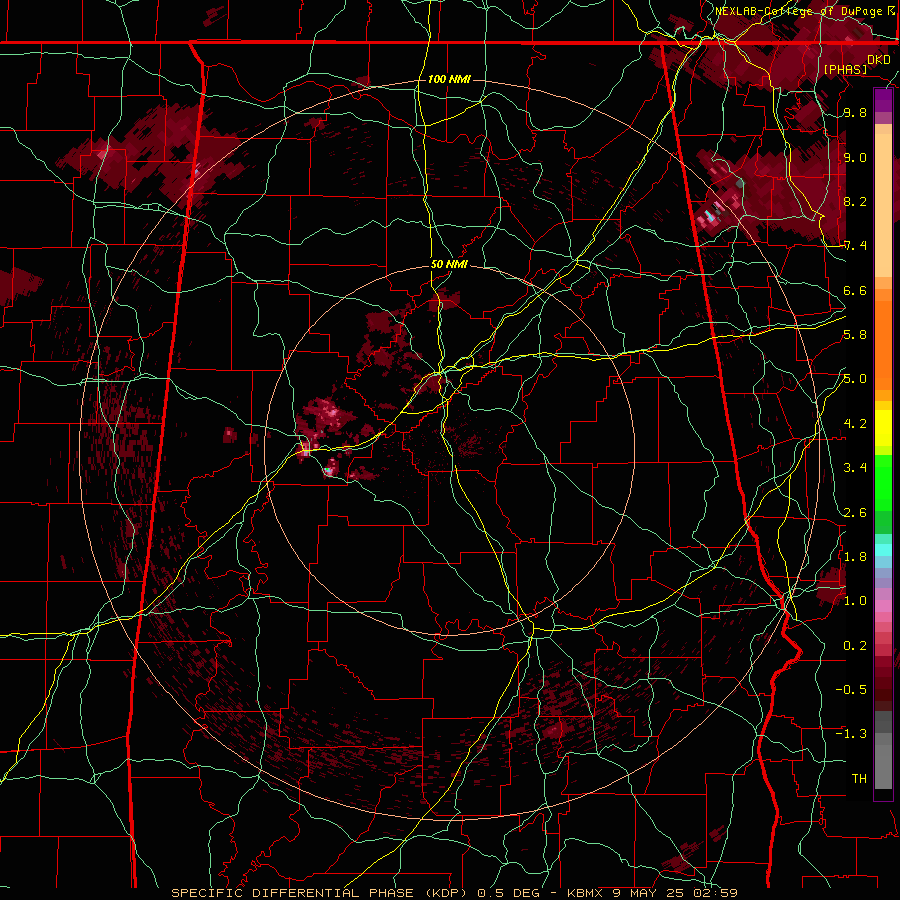Click the 9.0 value on the color scale
Image resolution: width=900 pixels, height=900 pixels.
click(x=855, y=157)
